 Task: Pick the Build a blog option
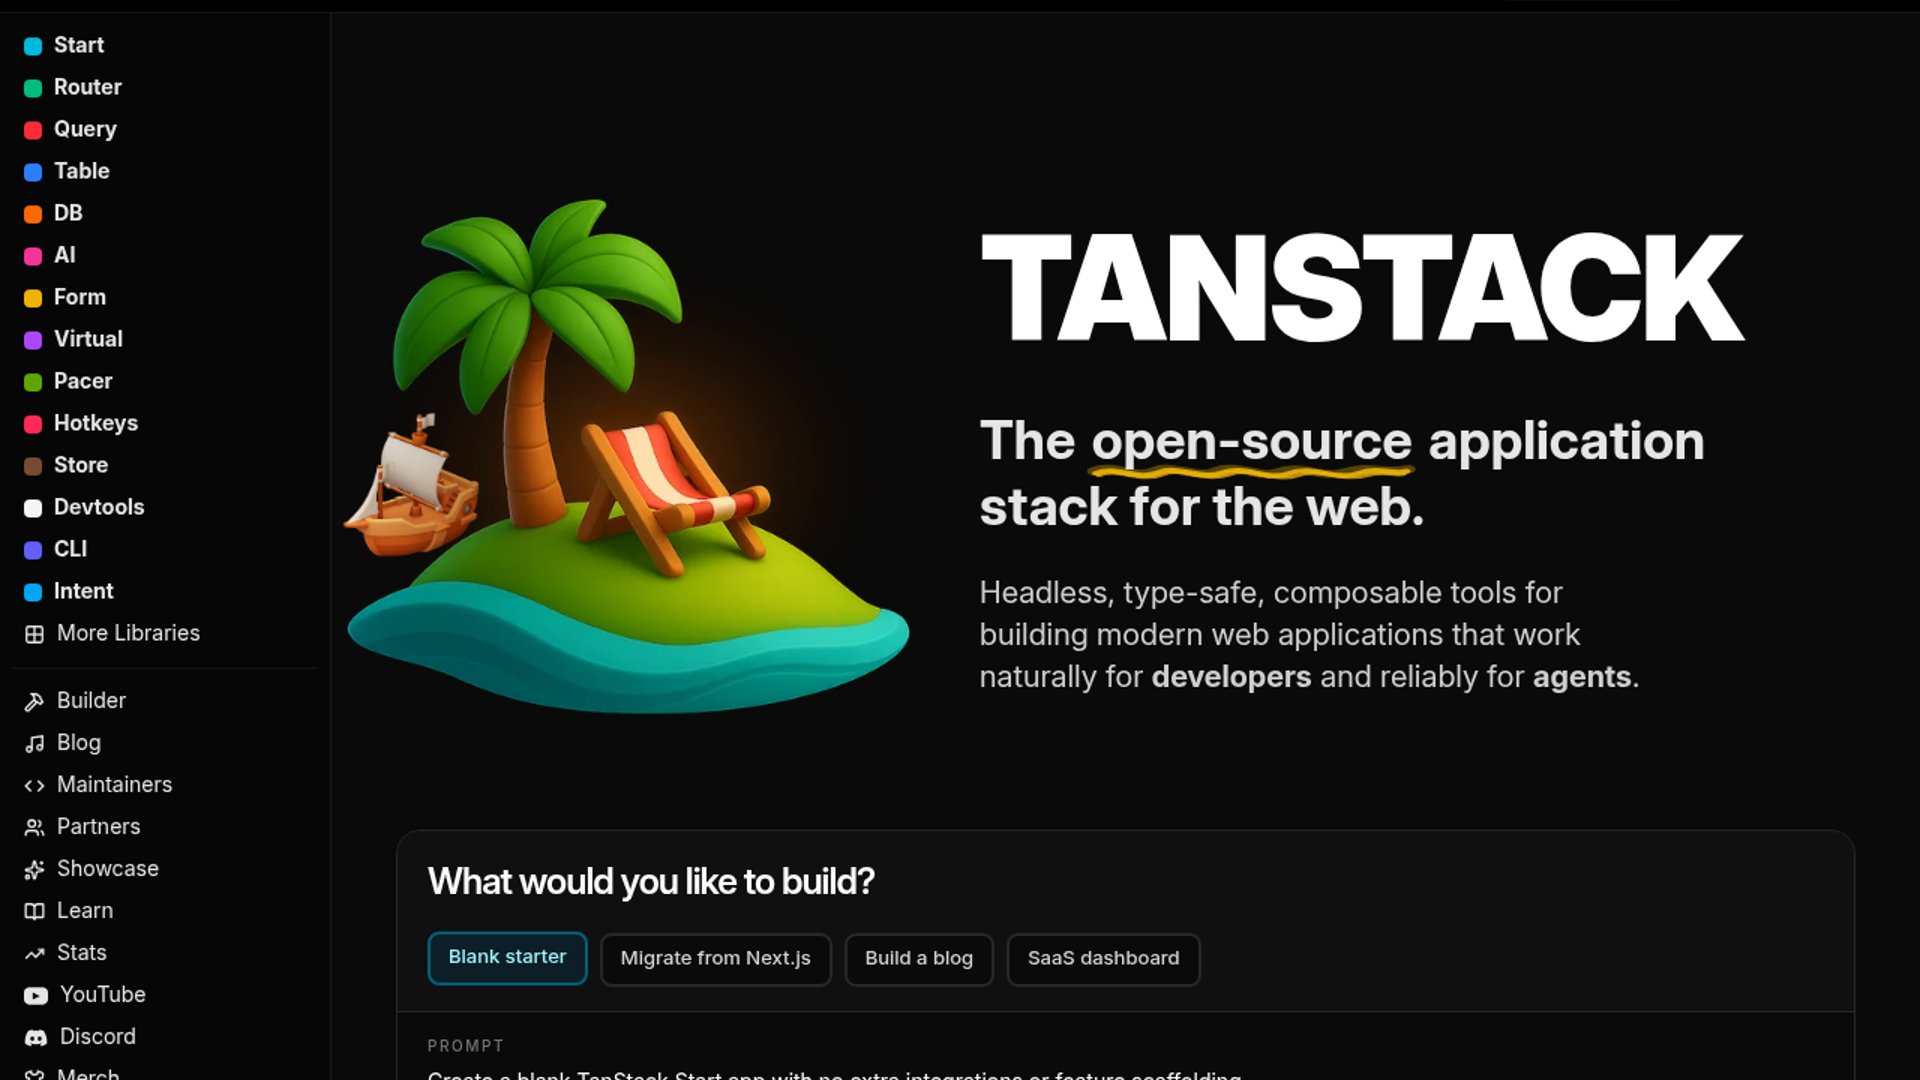[918, 959]
